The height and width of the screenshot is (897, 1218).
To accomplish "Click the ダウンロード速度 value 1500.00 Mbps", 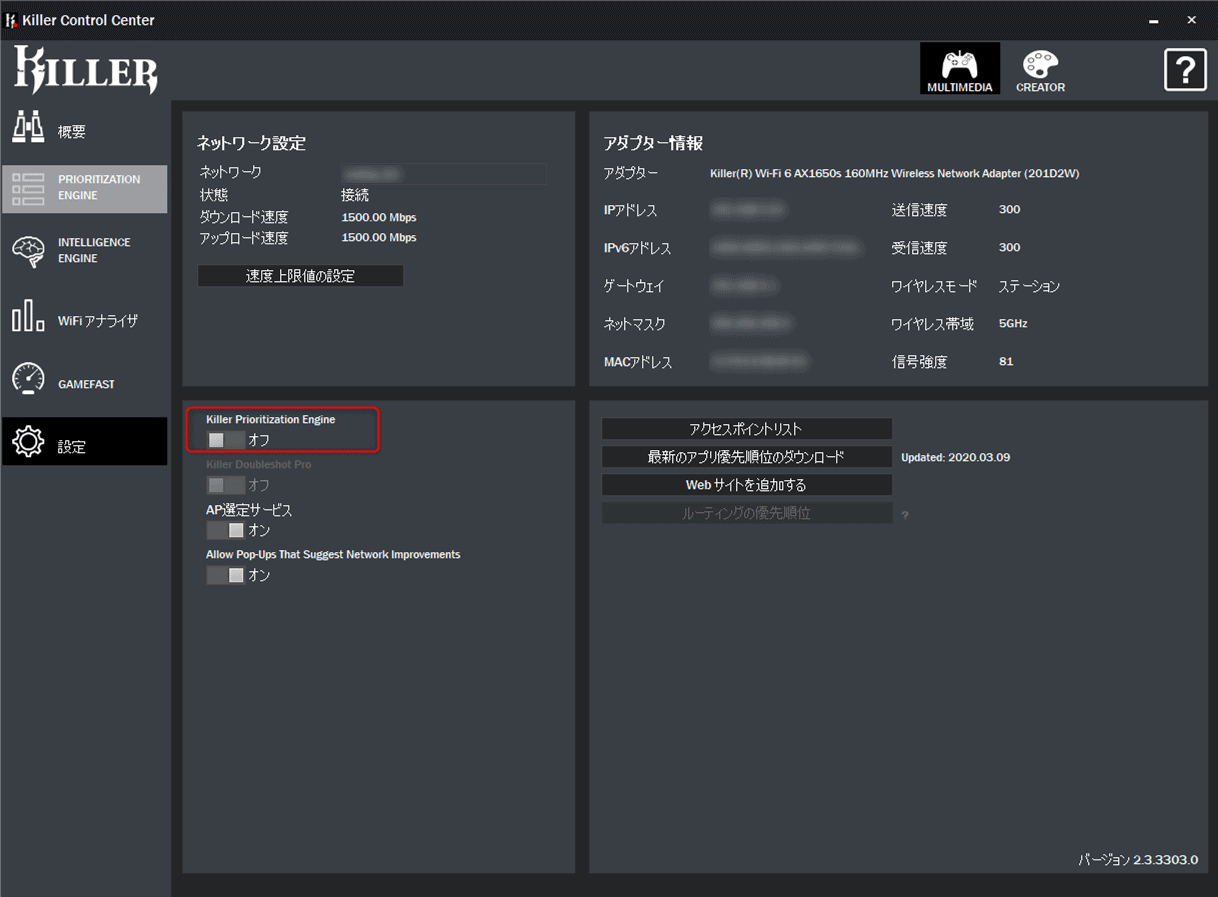I will (379, 217).
